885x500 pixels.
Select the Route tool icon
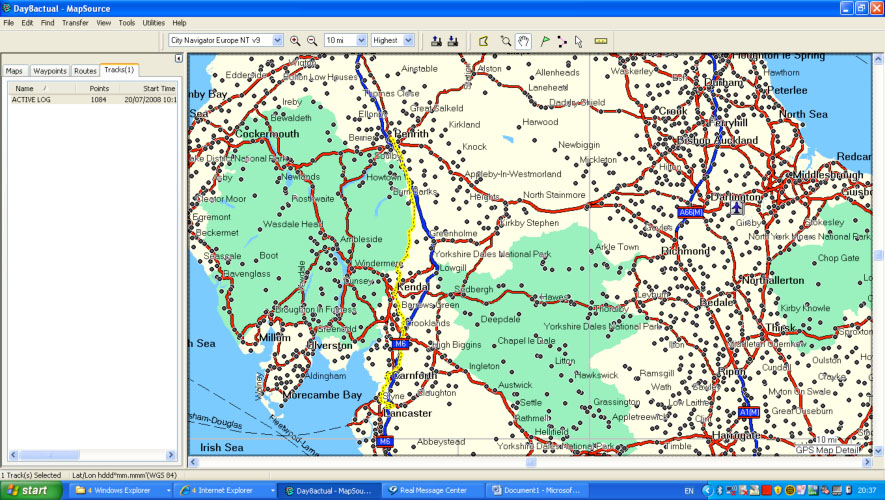point(562,41)
